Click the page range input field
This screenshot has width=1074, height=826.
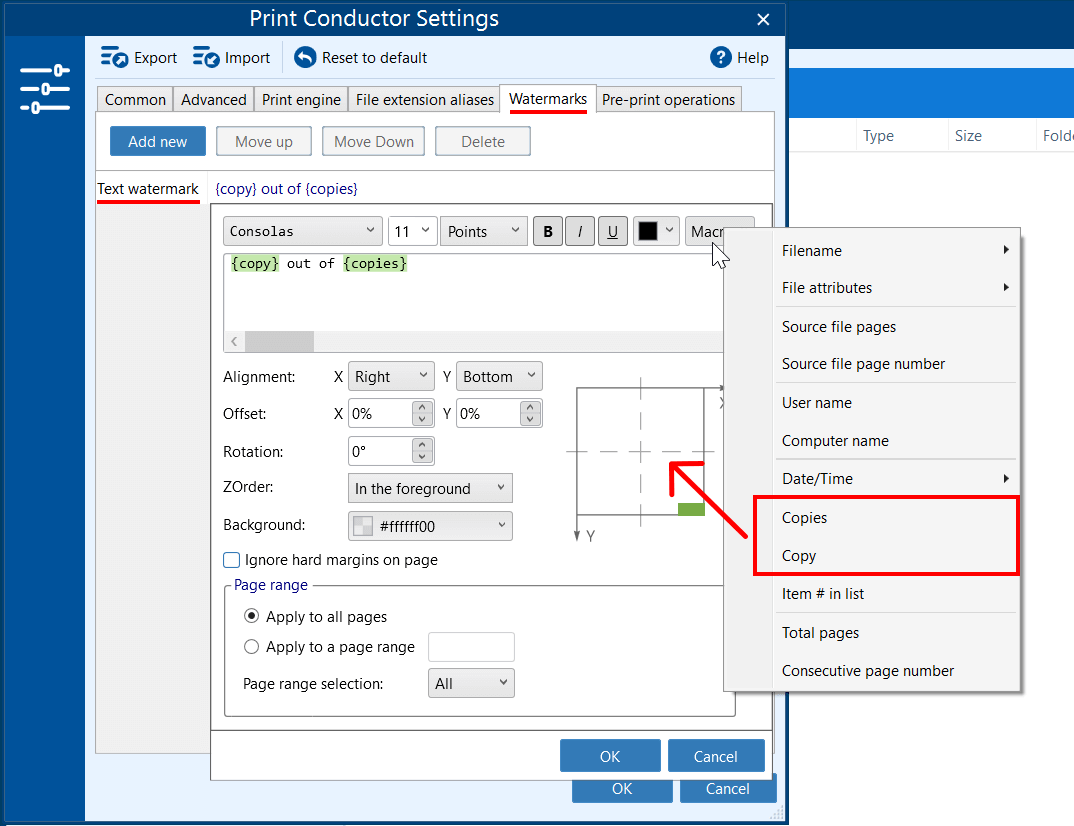click(x=471, y=647)
